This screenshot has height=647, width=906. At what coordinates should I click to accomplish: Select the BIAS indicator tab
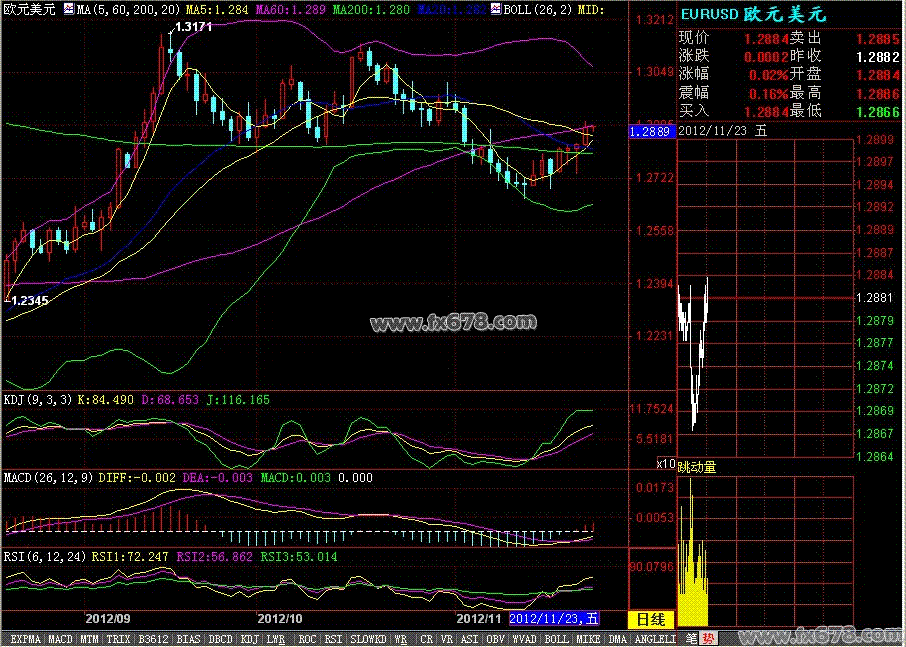tap(187, 638)
